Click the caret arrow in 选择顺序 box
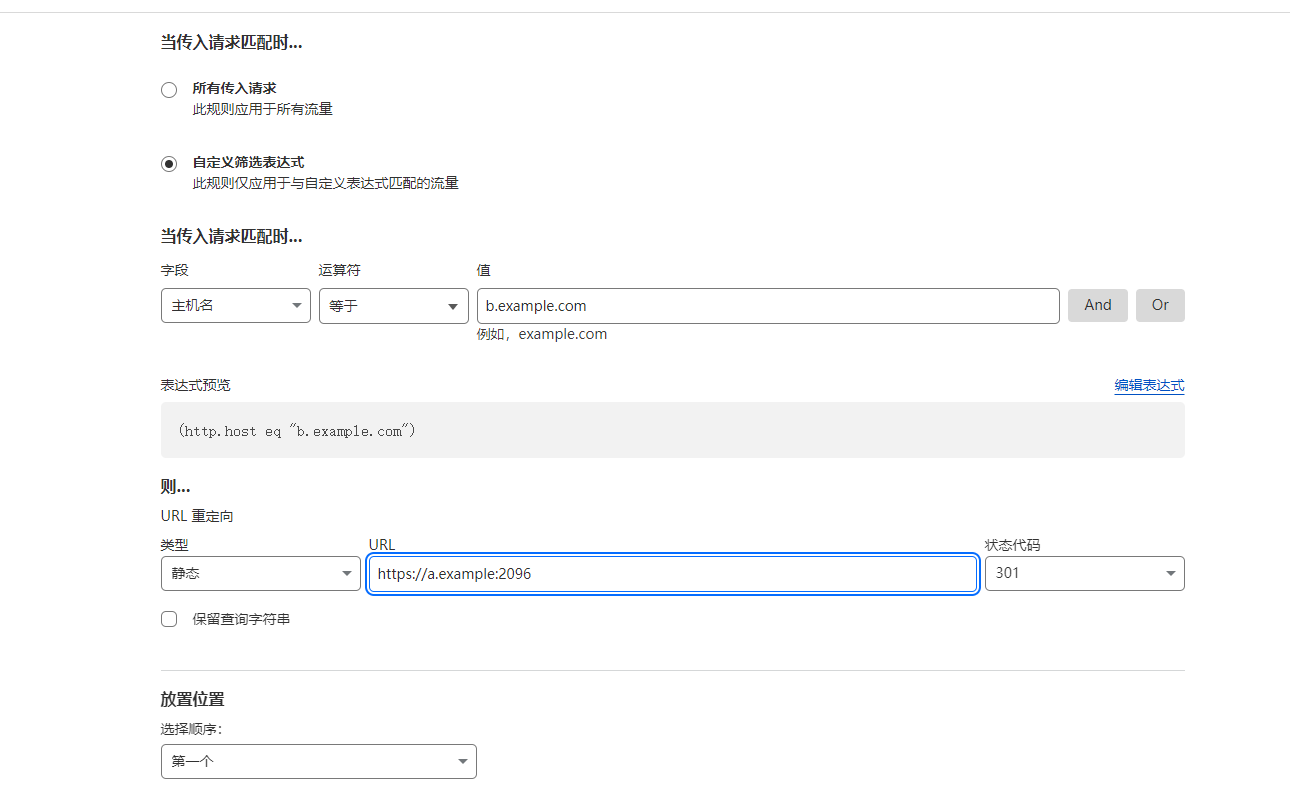This screenshot has height=798, width=1290. (x=462, y=762)
